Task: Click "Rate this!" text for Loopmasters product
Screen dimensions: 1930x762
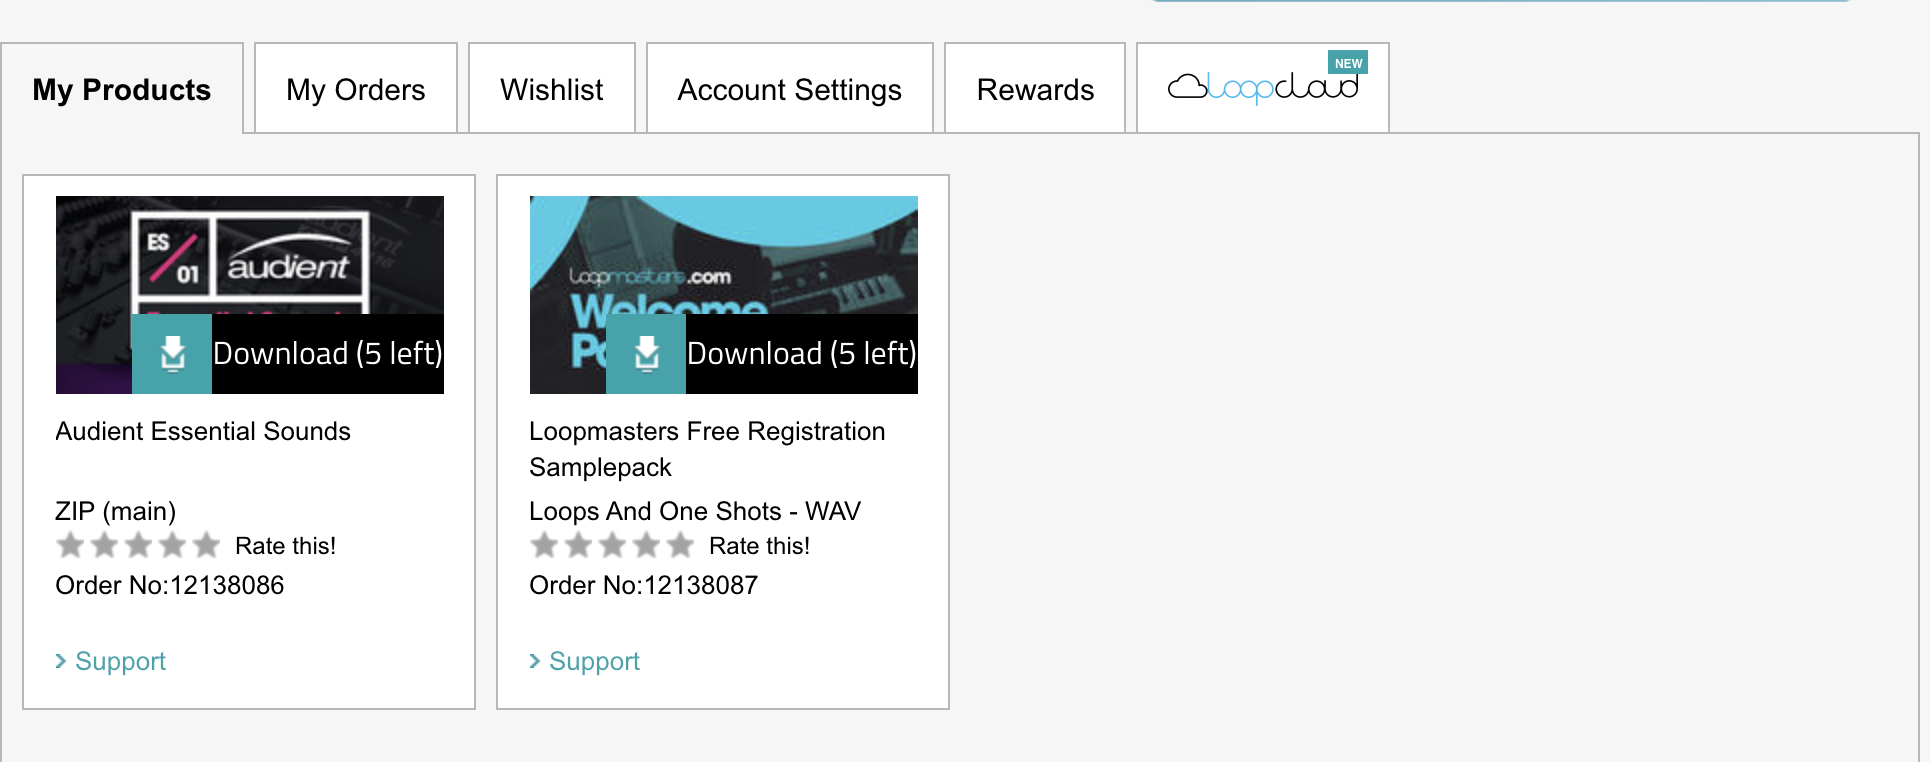Action: (x=760, y=546)
